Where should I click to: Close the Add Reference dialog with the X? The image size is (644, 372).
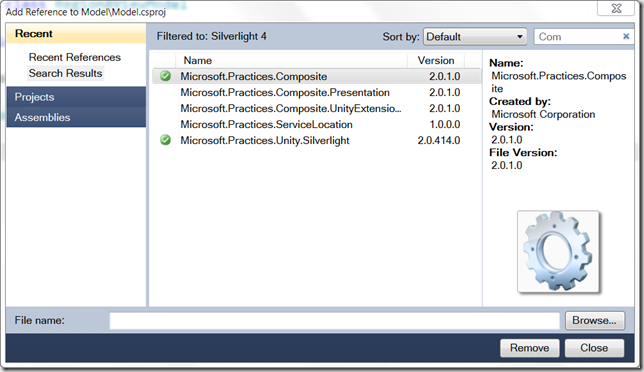coord(616,8)
